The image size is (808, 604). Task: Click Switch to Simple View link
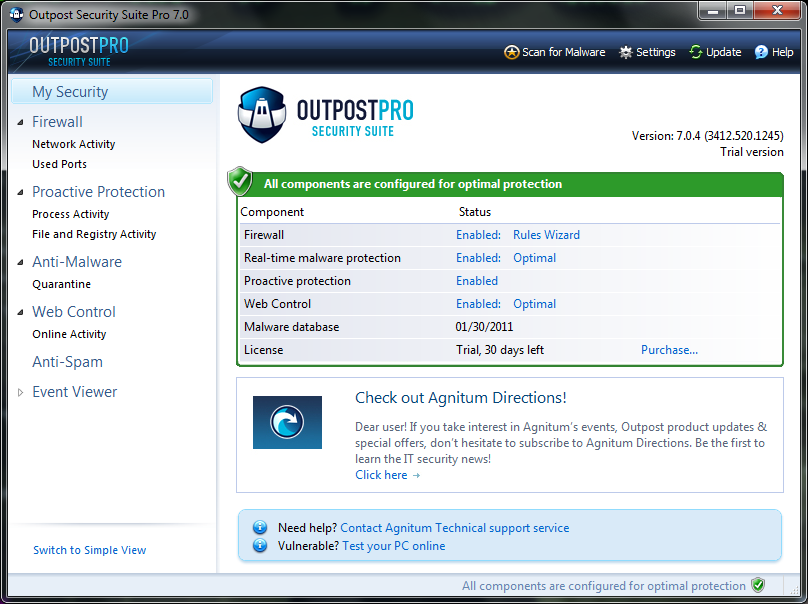(90, 550)
